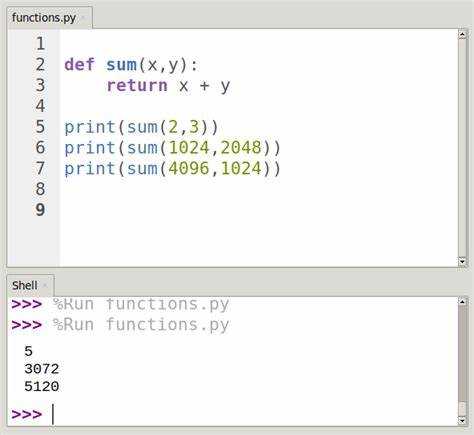Image resolution: width=474 pixels, height=435 pixels.
Task: Click line number 2 in the gutter
Action: 40,64
